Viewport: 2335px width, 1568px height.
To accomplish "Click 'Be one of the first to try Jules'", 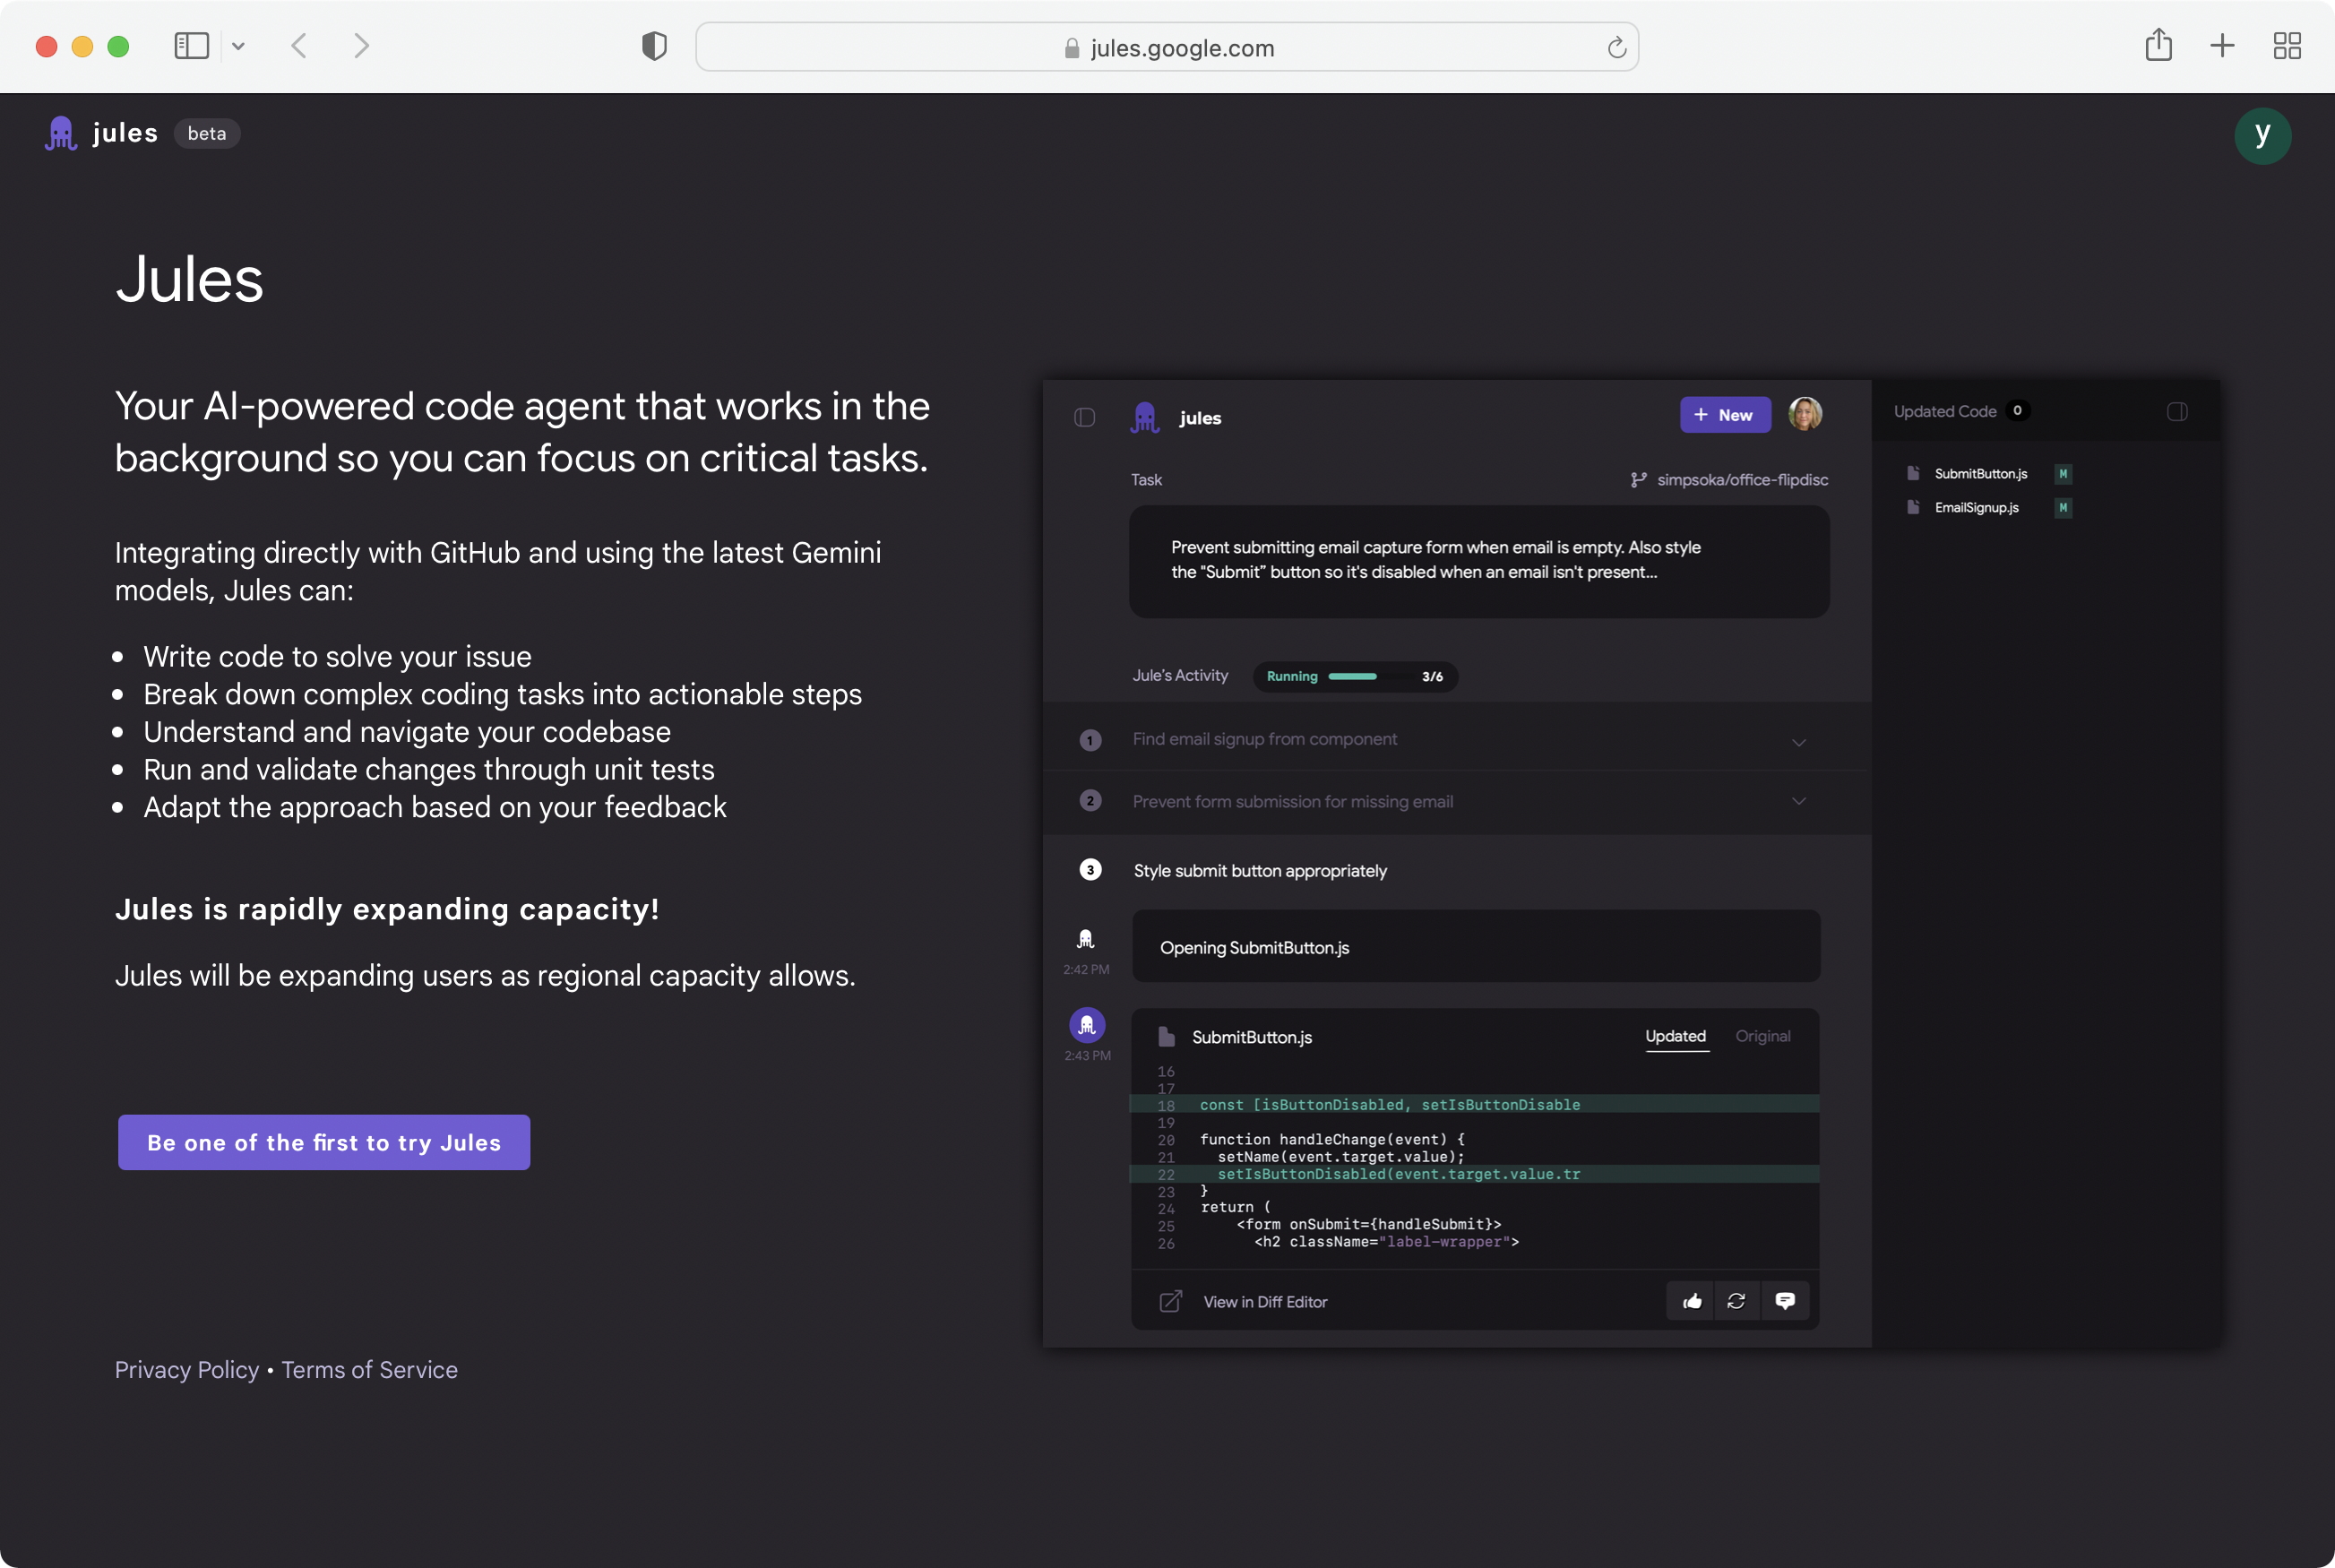I will tap(324, 1142).
